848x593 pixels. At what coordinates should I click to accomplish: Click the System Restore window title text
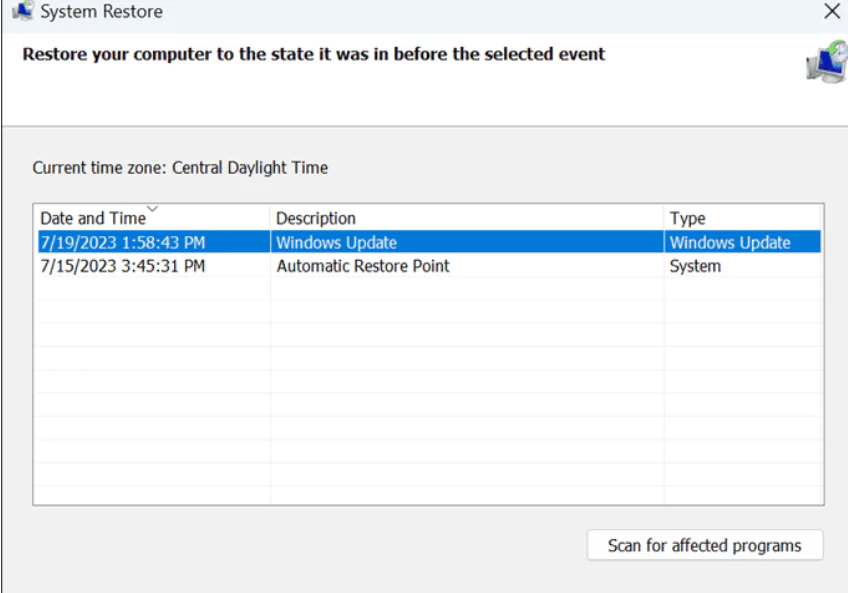tap(101, 12)
